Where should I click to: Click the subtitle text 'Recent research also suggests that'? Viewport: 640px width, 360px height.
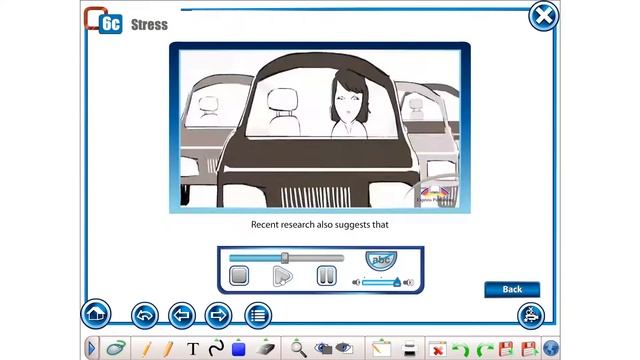point(320,224)
